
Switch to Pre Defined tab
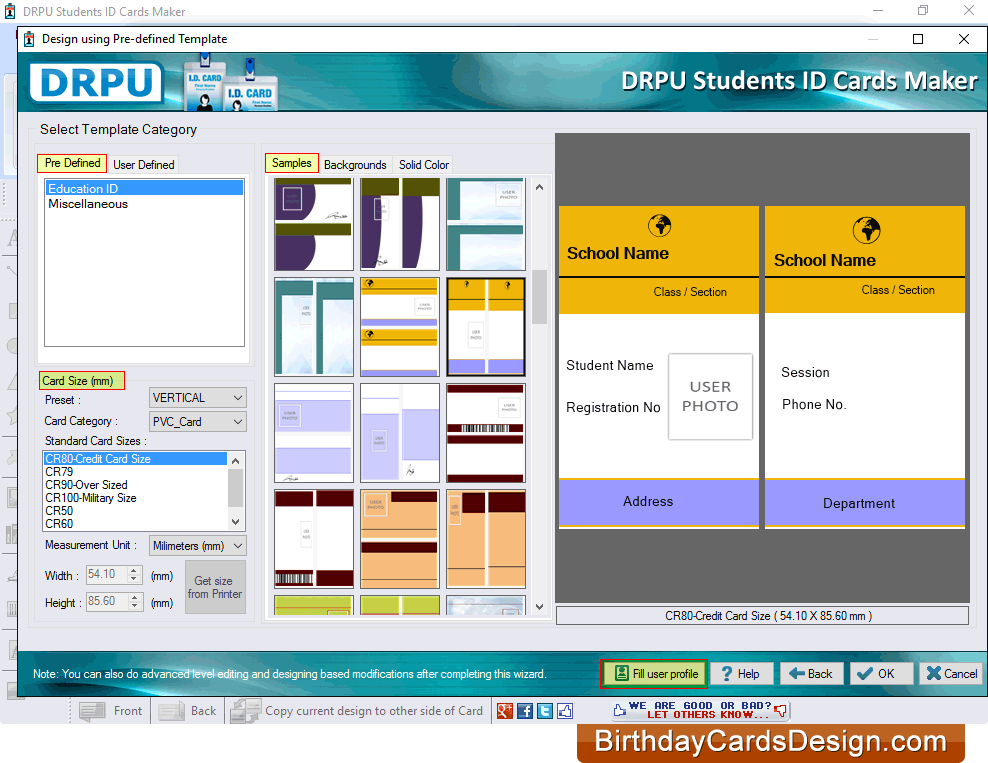point(72,163)
